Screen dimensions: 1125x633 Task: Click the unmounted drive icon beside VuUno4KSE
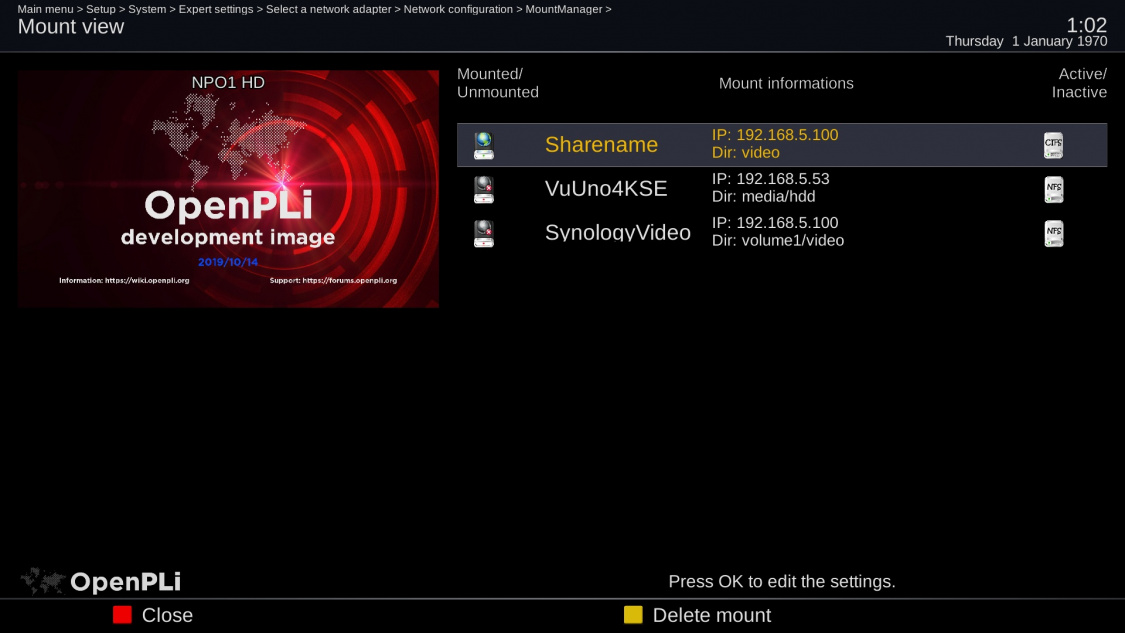pyautogui.click(x=484, y=189)
